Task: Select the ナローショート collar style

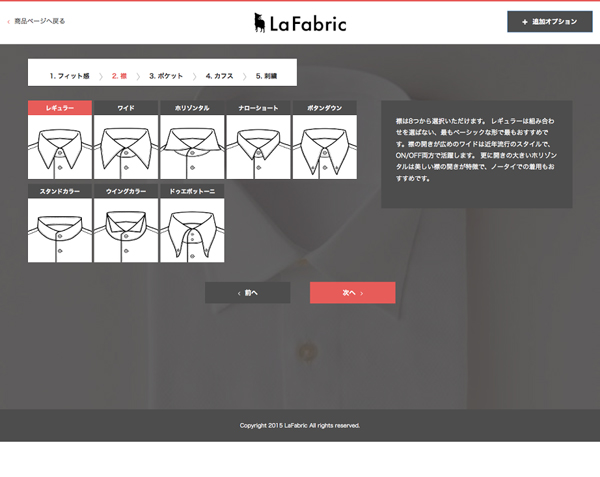Action: click(258, 147)
